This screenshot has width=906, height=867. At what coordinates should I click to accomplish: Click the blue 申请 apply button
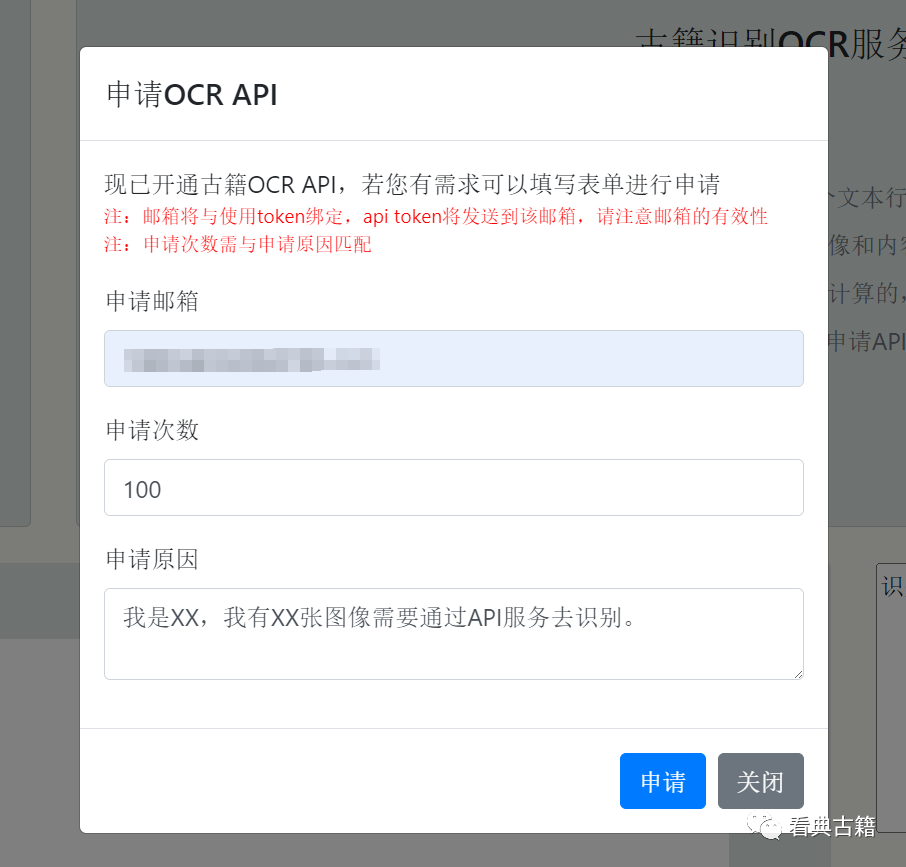[x=662, y=781]
